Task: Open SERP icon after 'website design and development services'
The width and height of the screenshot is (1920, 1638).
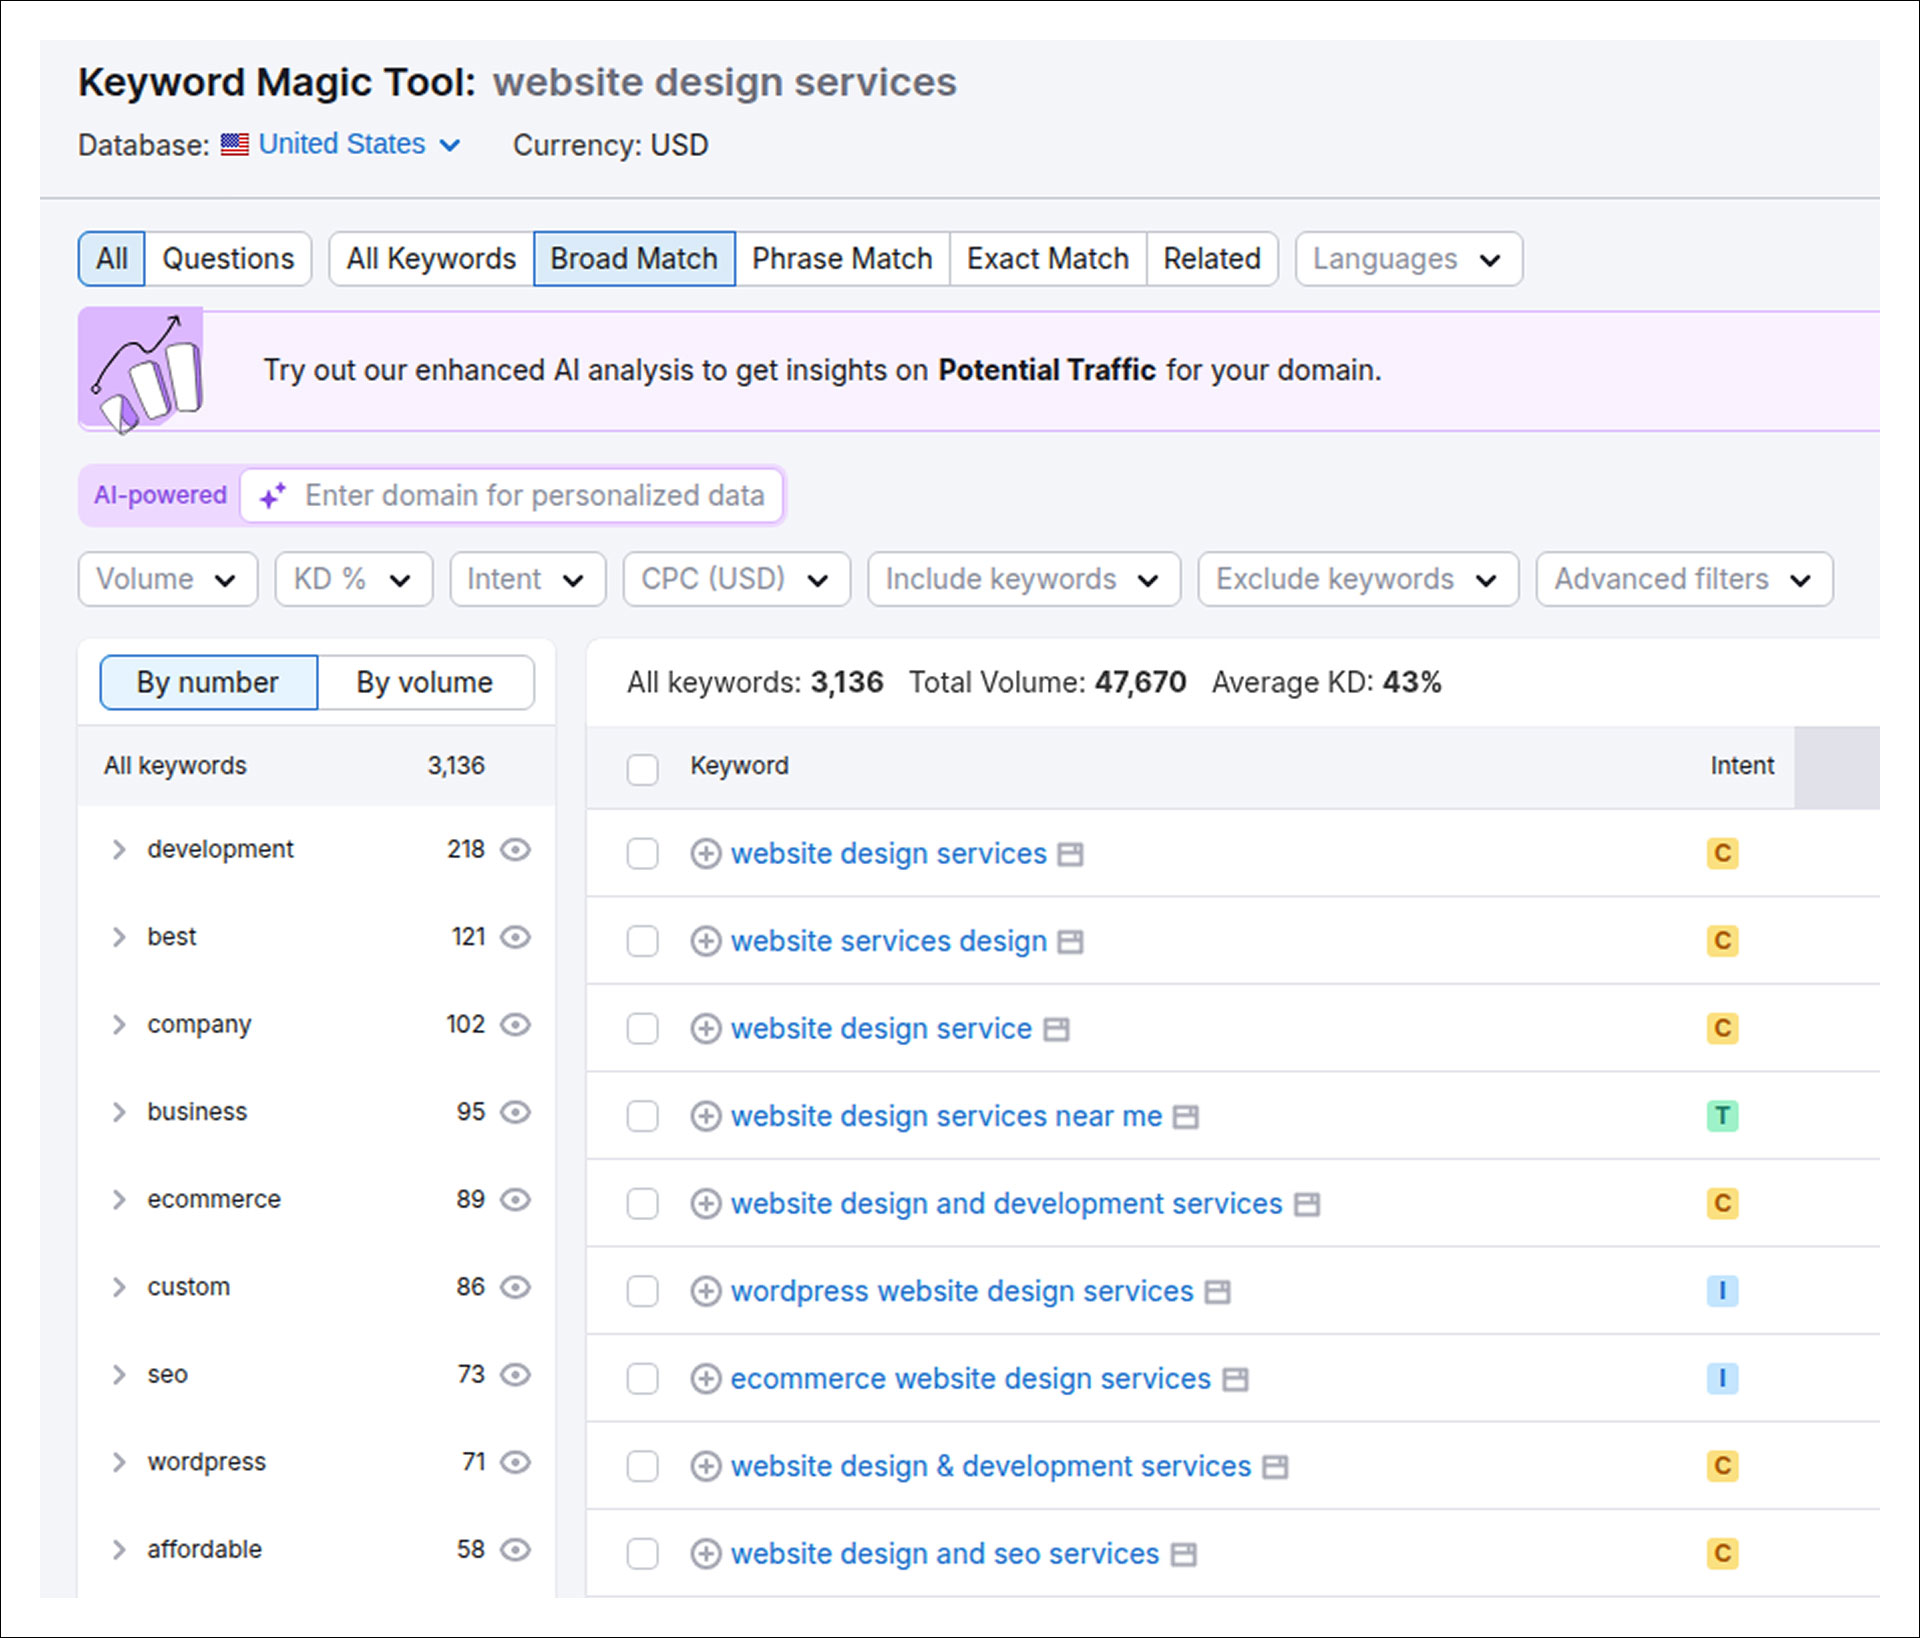Action: click(1307, 1205)
